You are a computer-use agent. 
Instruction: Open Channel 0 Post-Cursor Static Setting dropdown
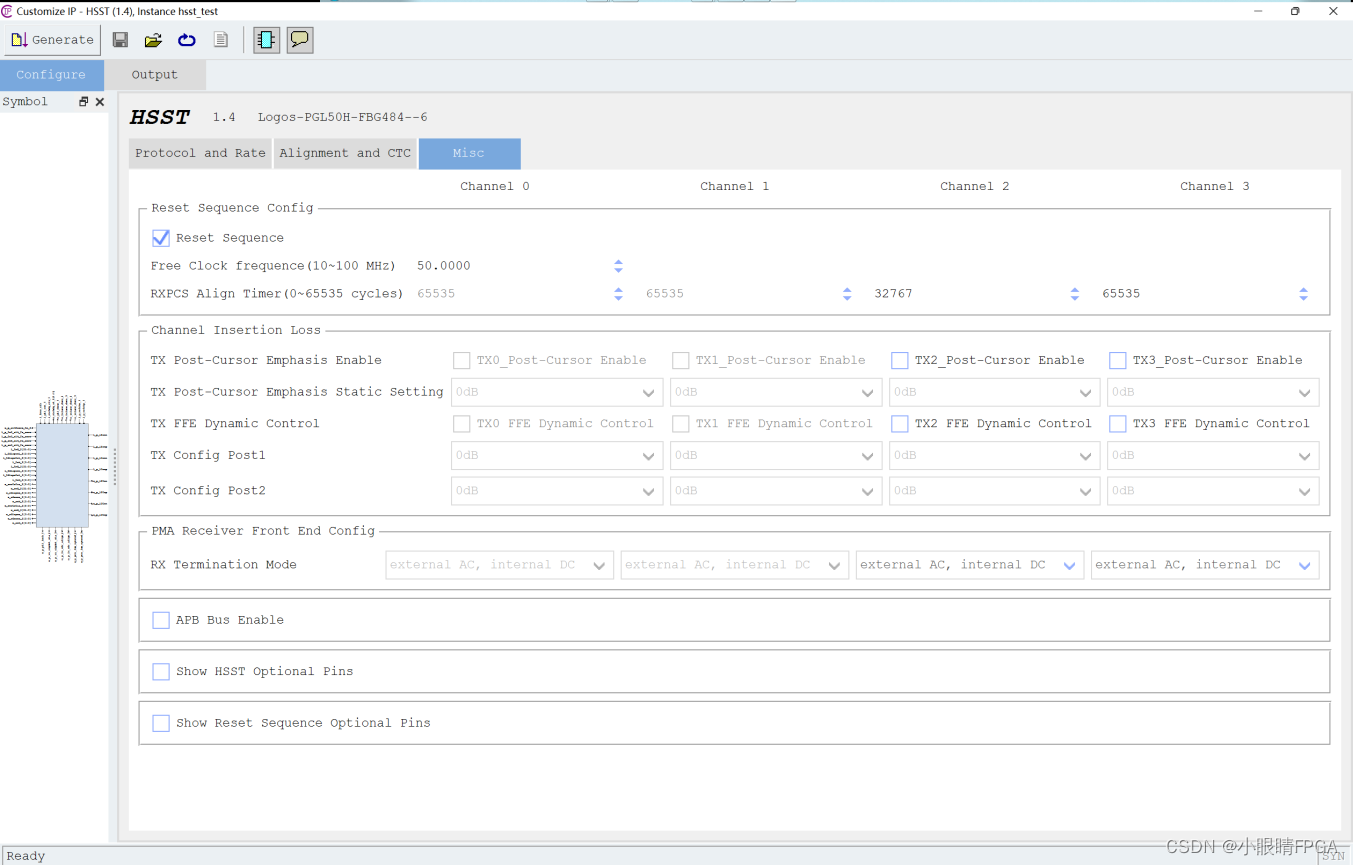557,392
